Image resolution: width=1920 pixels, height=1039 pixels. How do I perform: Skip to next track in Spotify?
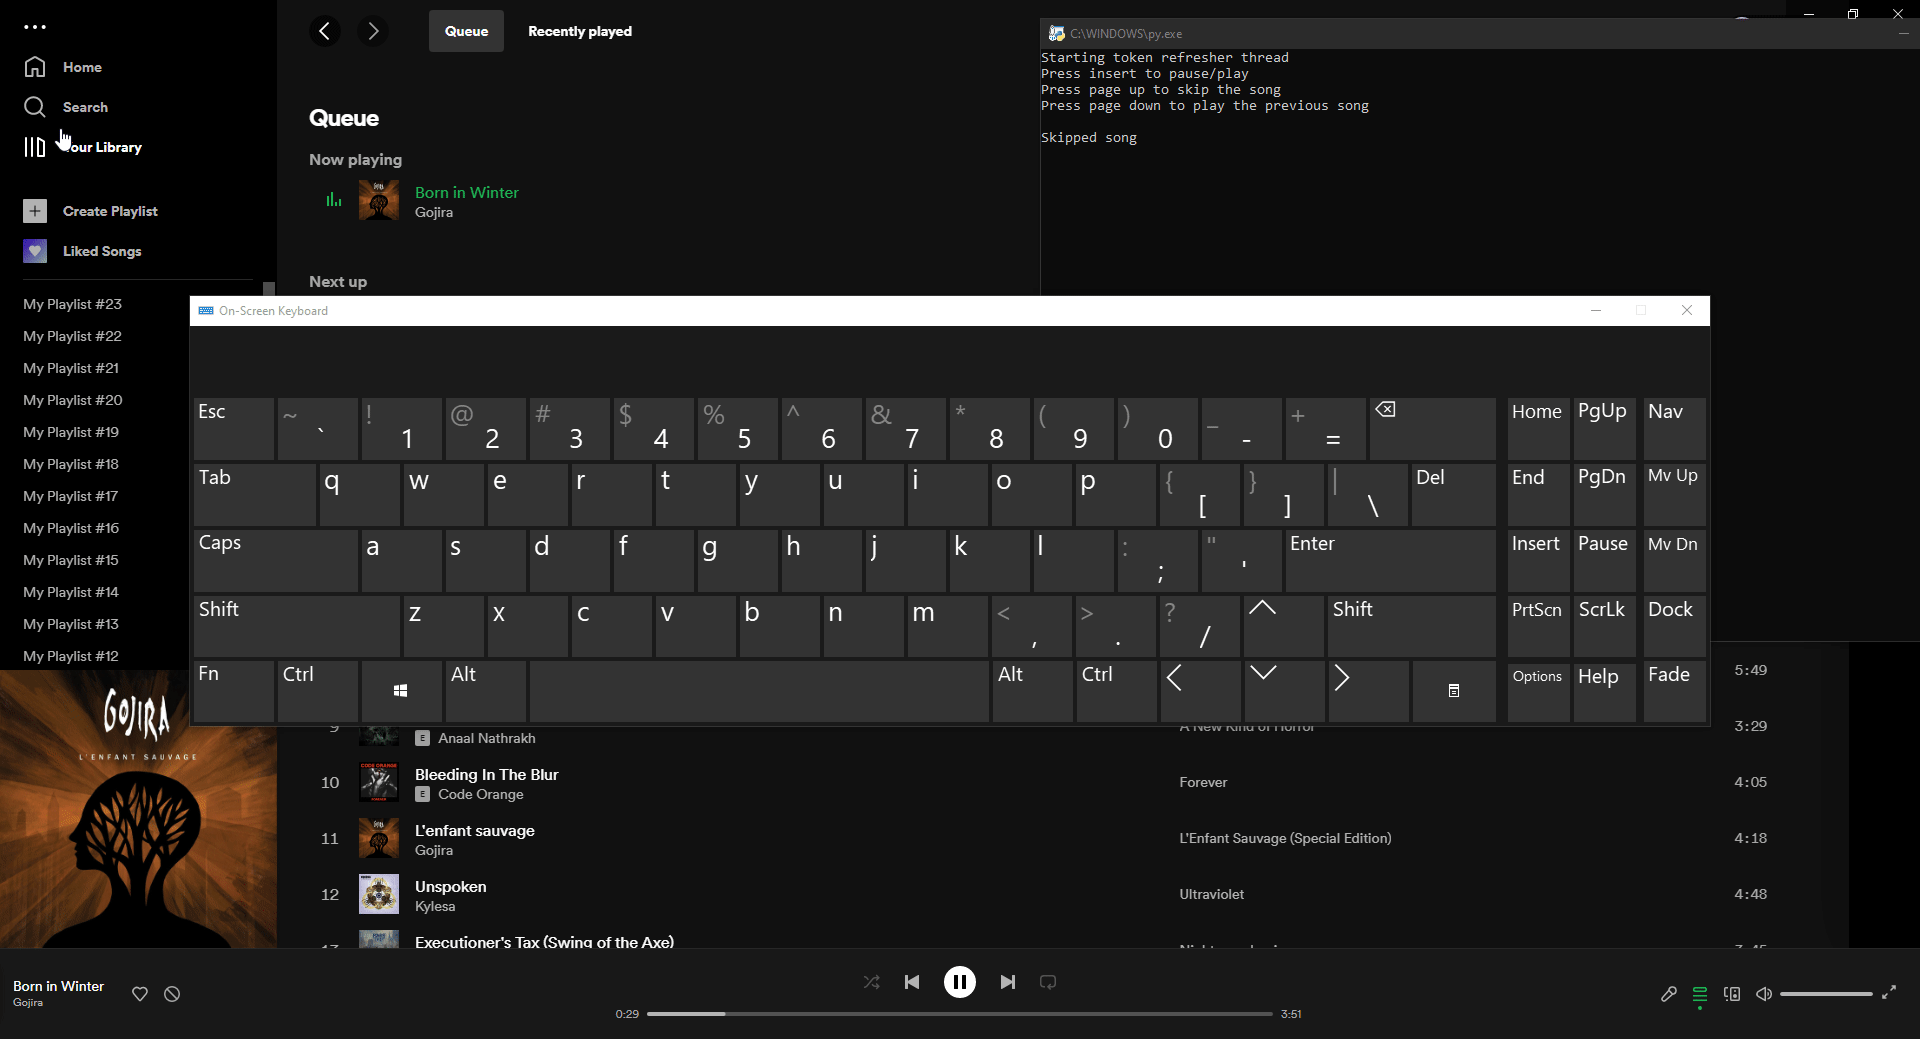click(1008, 982)
